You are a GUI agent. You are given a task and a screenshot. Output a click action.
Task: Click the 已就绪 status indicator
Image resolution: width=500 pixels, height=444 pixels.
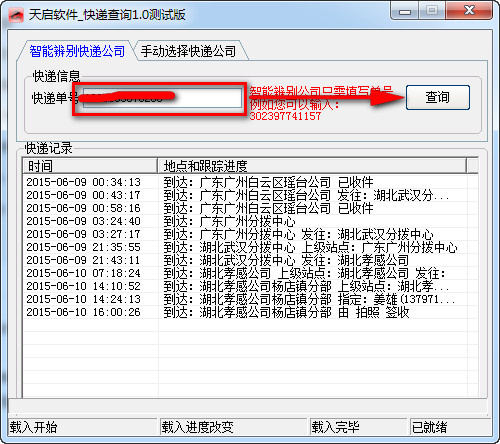coord(429,427)
